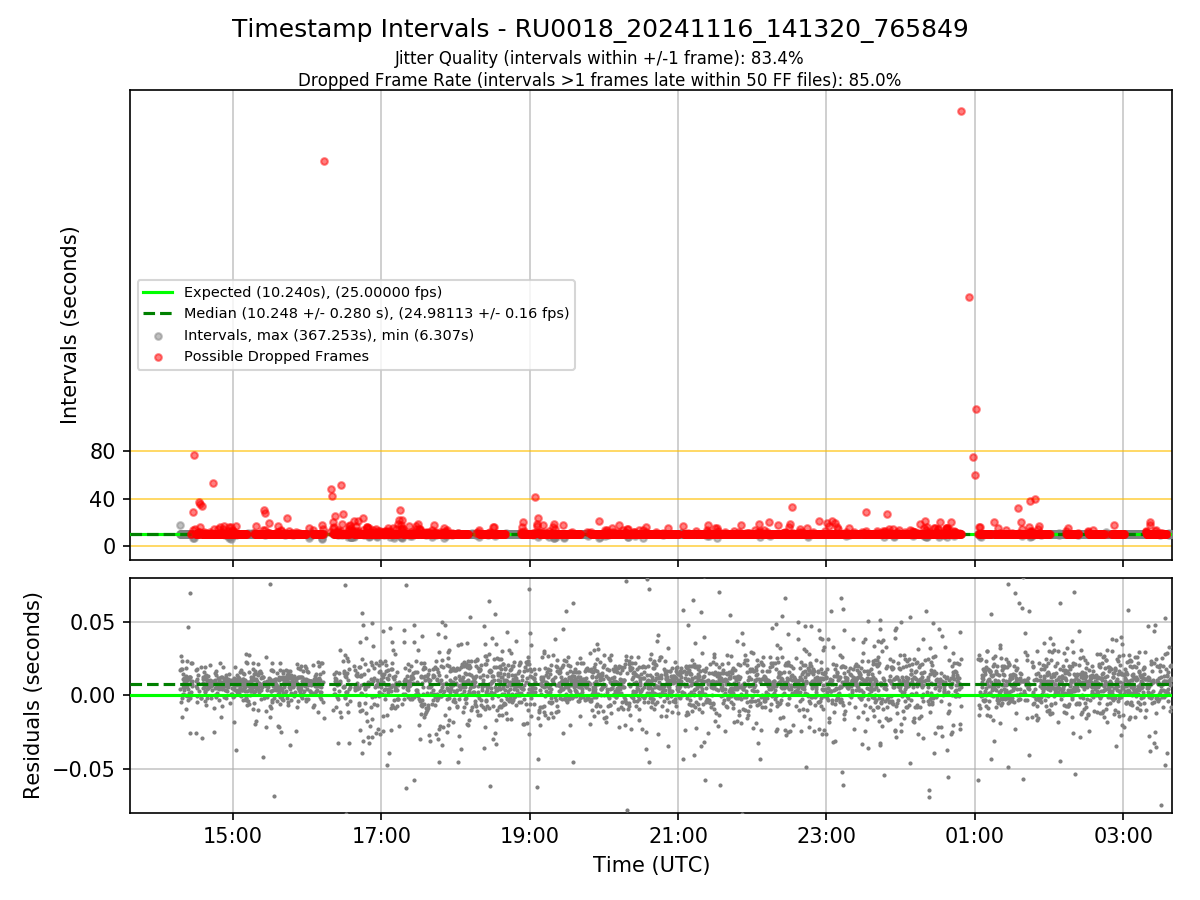This screenshot has height=900, width=1200.
Task: Click the 19:00 x-axis tick label
Action: (529, 834)
